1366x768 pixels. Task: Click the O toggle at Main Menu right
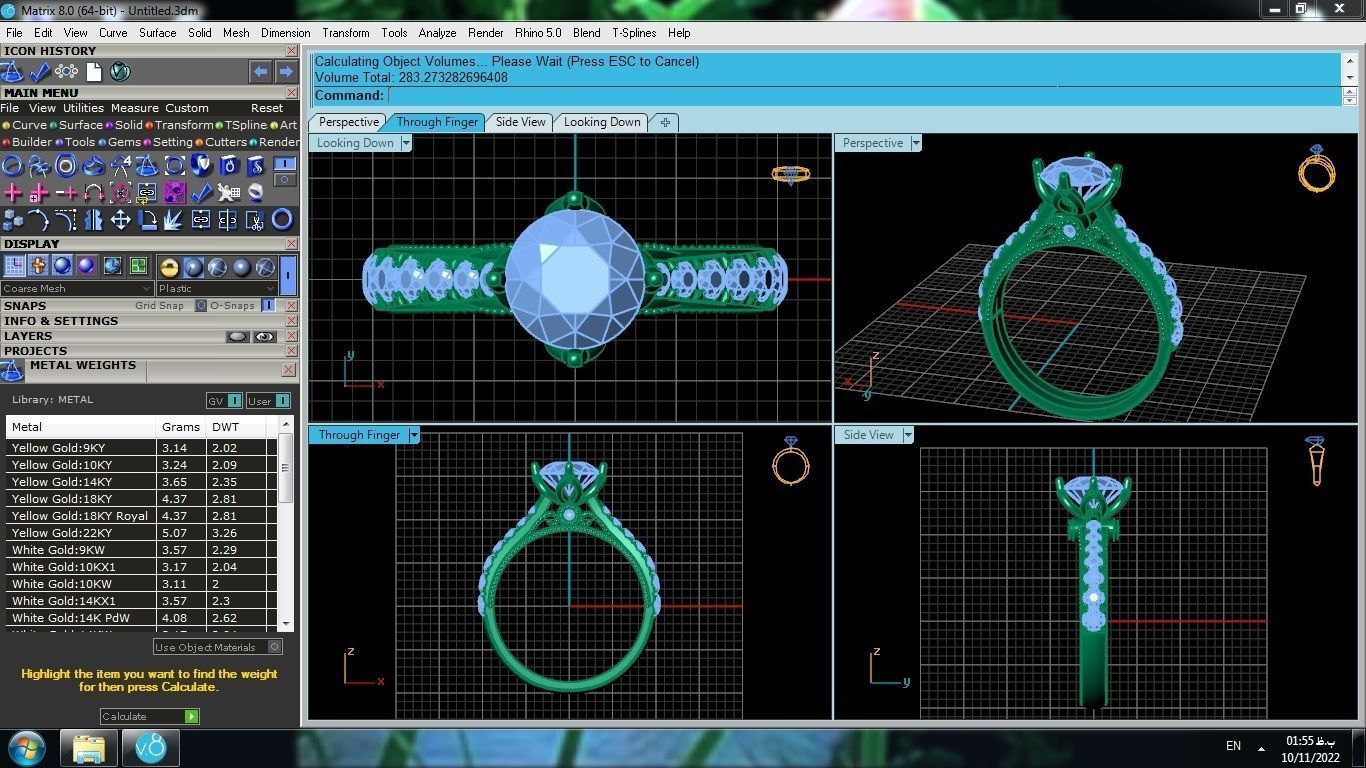pyautogui.click(x=285, y=180)
